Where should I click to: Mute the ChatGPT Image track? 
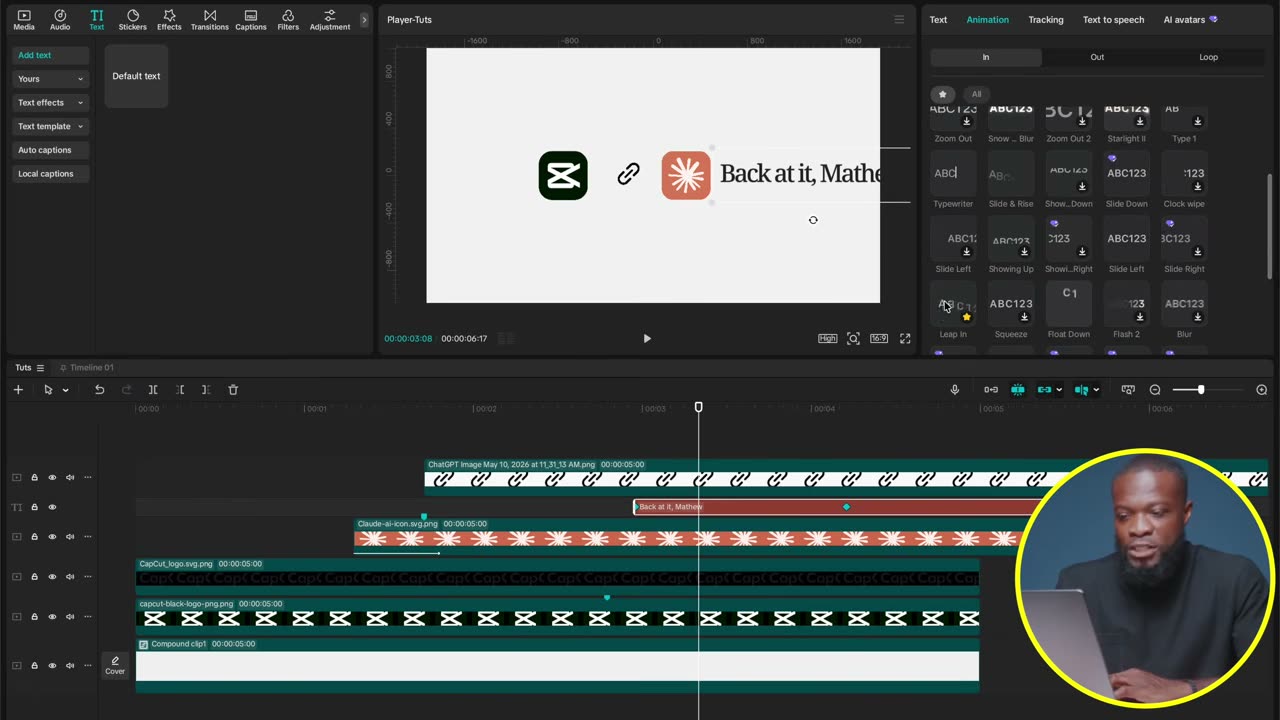[70, 478]
